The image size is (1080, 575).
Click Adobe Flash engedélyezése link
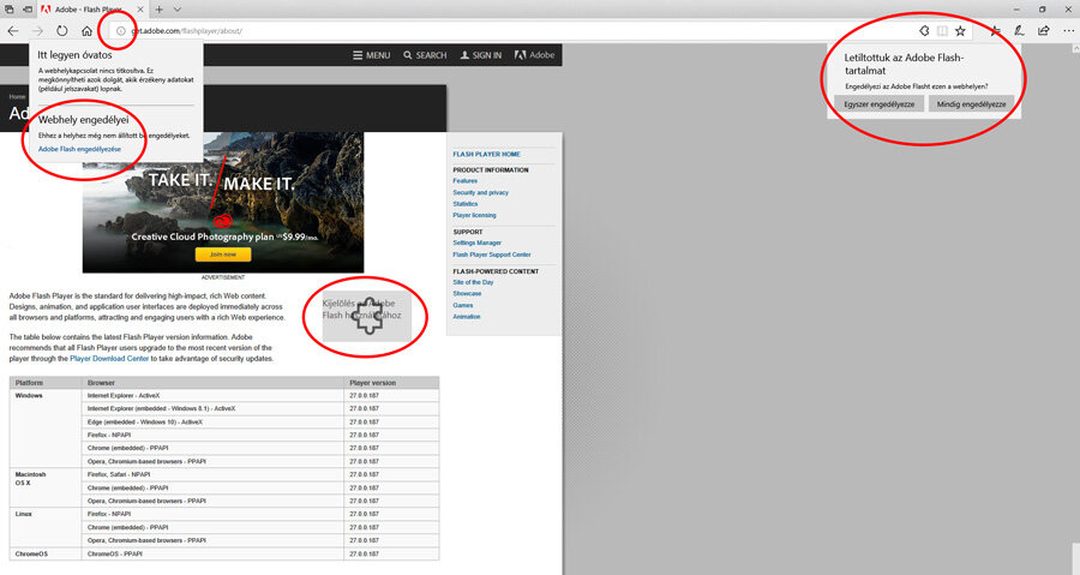pyautogui.click(x=79, y=149)
